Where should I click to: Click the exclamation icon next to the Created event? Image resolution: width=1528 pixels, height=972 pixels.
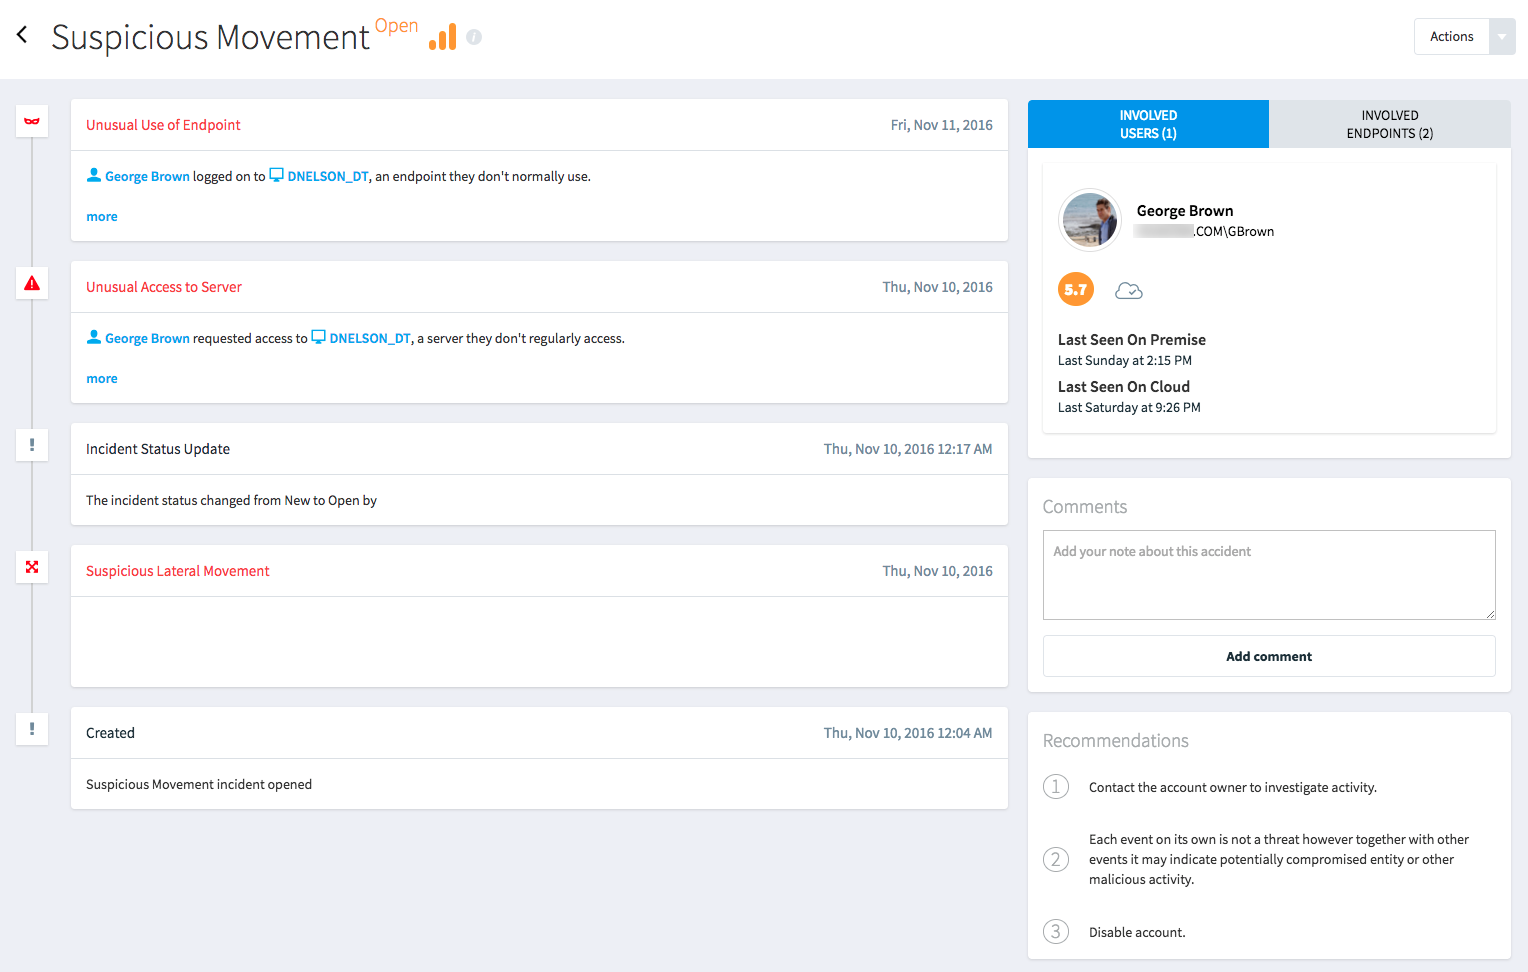[x=31, y=730]
